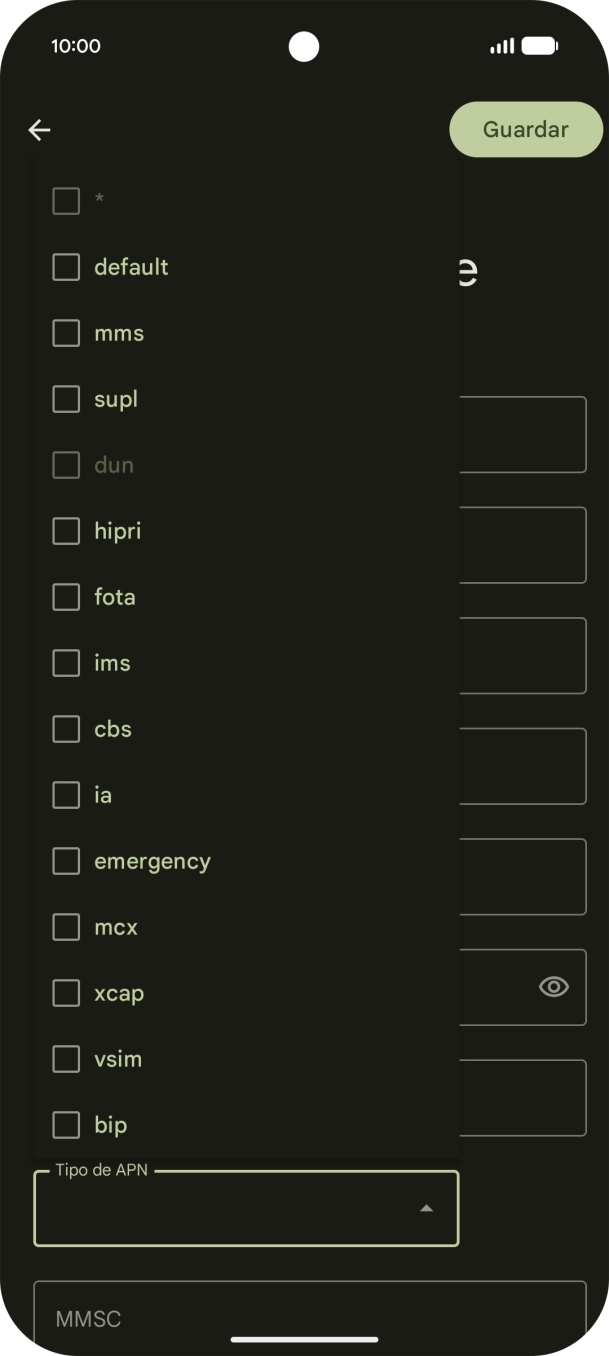609x1356 pixels.
Task: Tick the bip checkbox
Action: click(x=66, y=1125)
